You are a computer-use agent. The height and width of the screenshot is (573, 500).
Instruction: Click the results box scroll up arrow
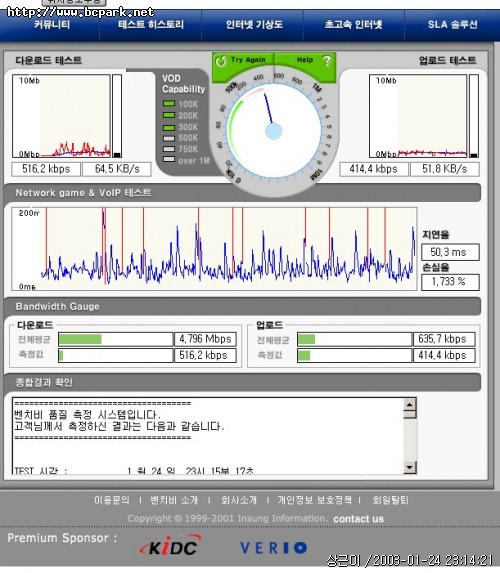(x=410, y=404)
